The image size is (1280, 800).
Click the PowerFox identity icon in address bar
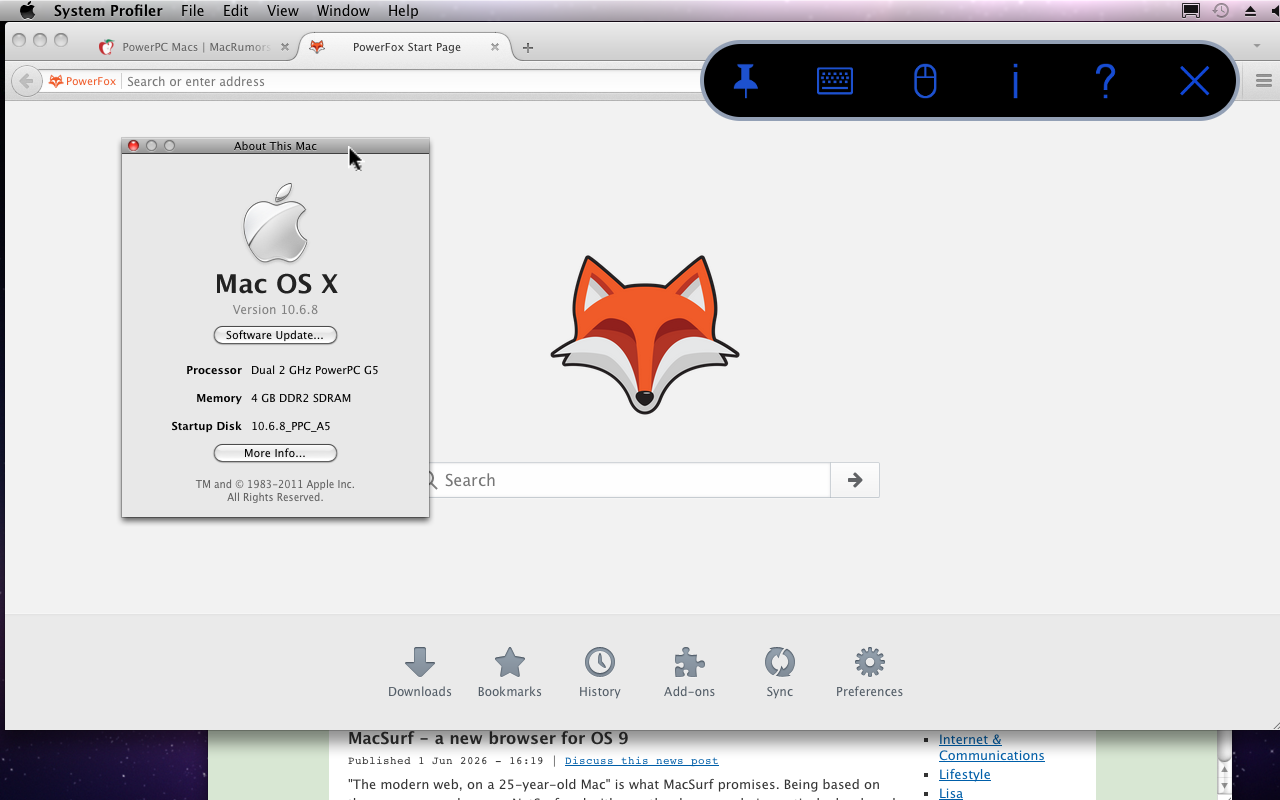pos(83,81)
